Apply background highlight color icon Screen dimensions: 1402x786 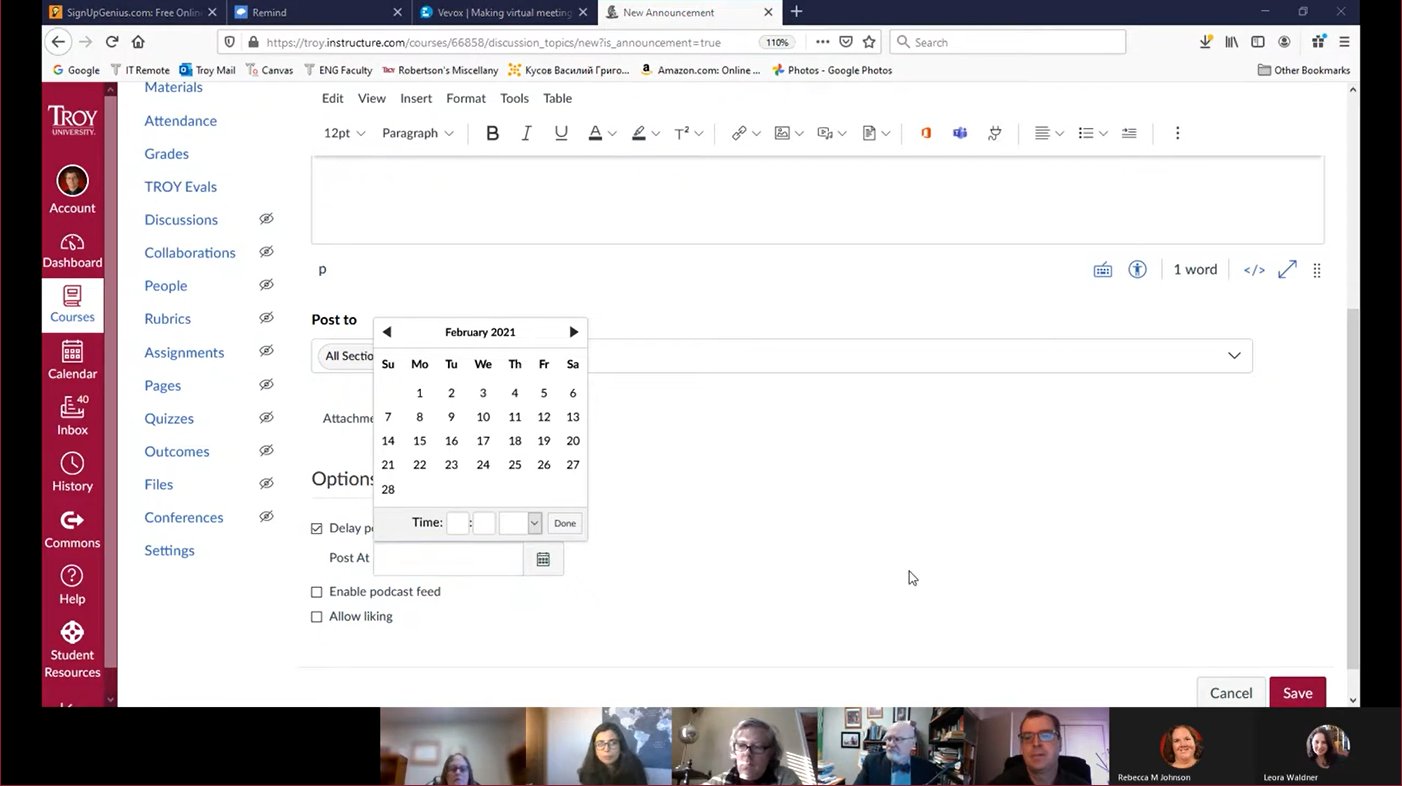[638, 133]
